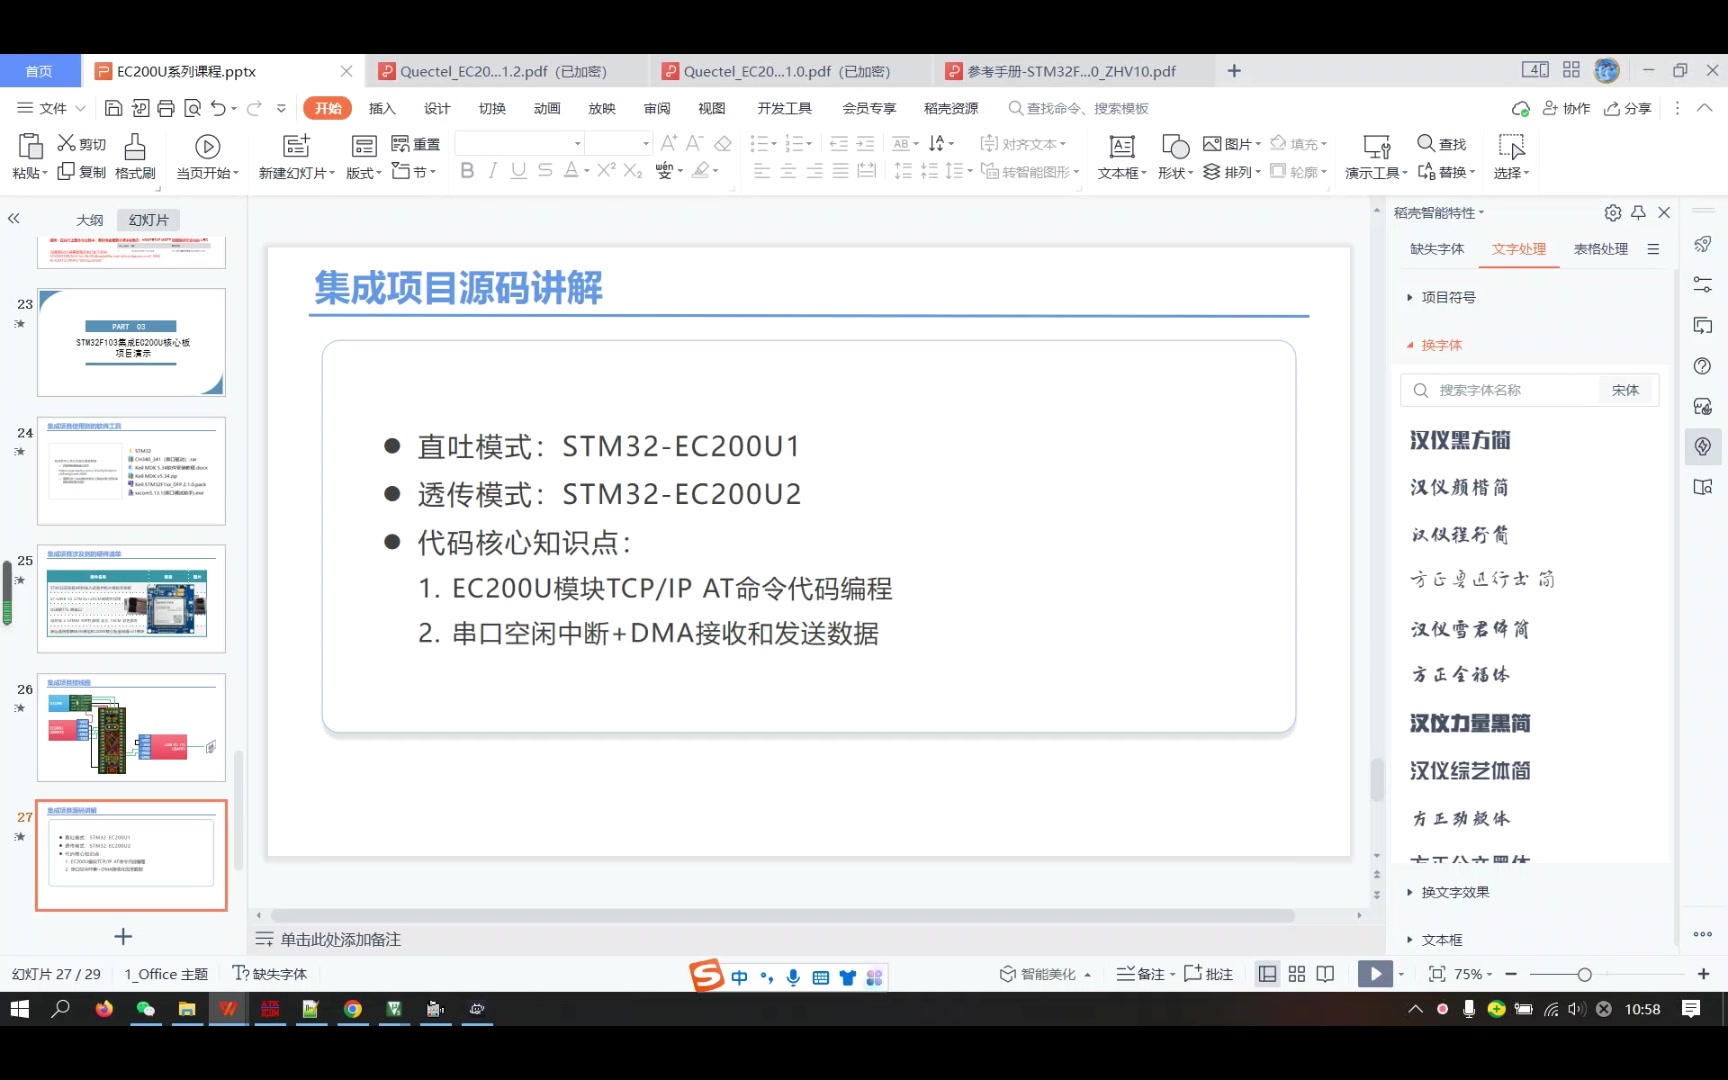Open the 插入 ribbon menu
Viewport: 1728px width, 1080px height.
382,107
